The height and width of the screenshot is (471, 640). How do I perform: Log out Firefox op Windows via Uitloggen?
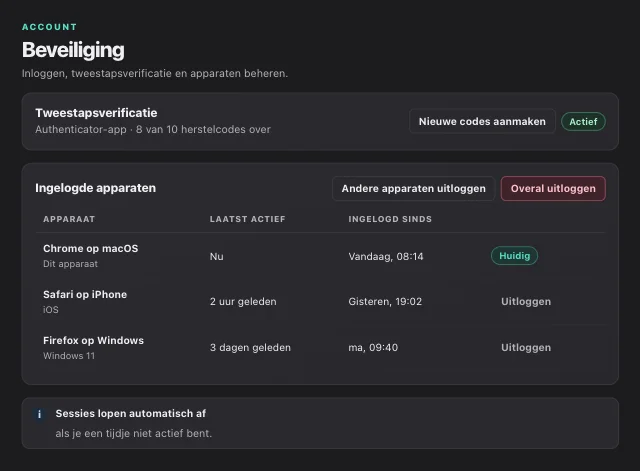526,348
